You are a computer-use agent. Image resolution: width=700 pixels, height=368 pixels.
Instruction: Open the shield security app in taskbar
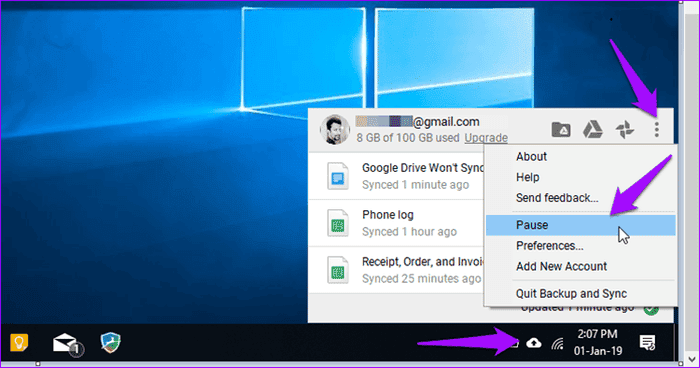110,343
